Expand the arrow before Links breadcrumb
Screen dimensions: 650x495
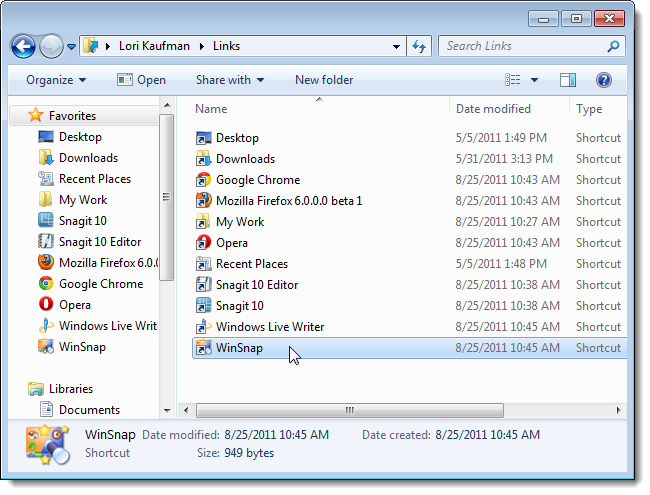click(202, 46)
